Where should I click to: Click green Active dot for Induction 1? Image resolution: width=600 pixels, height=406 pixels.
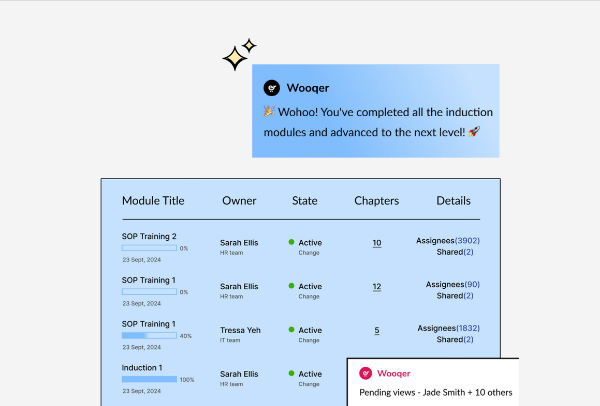(x=291, y=373)
